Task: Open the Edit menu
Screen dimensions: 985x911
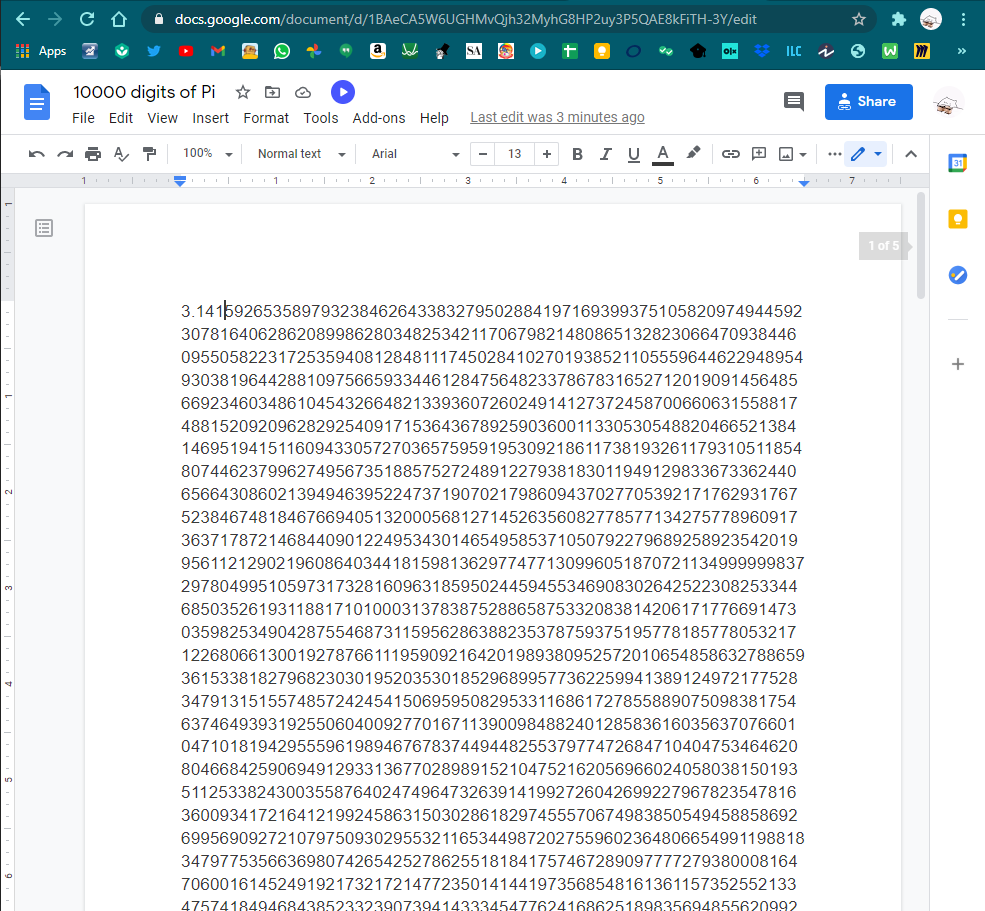Action: [121, 118]
